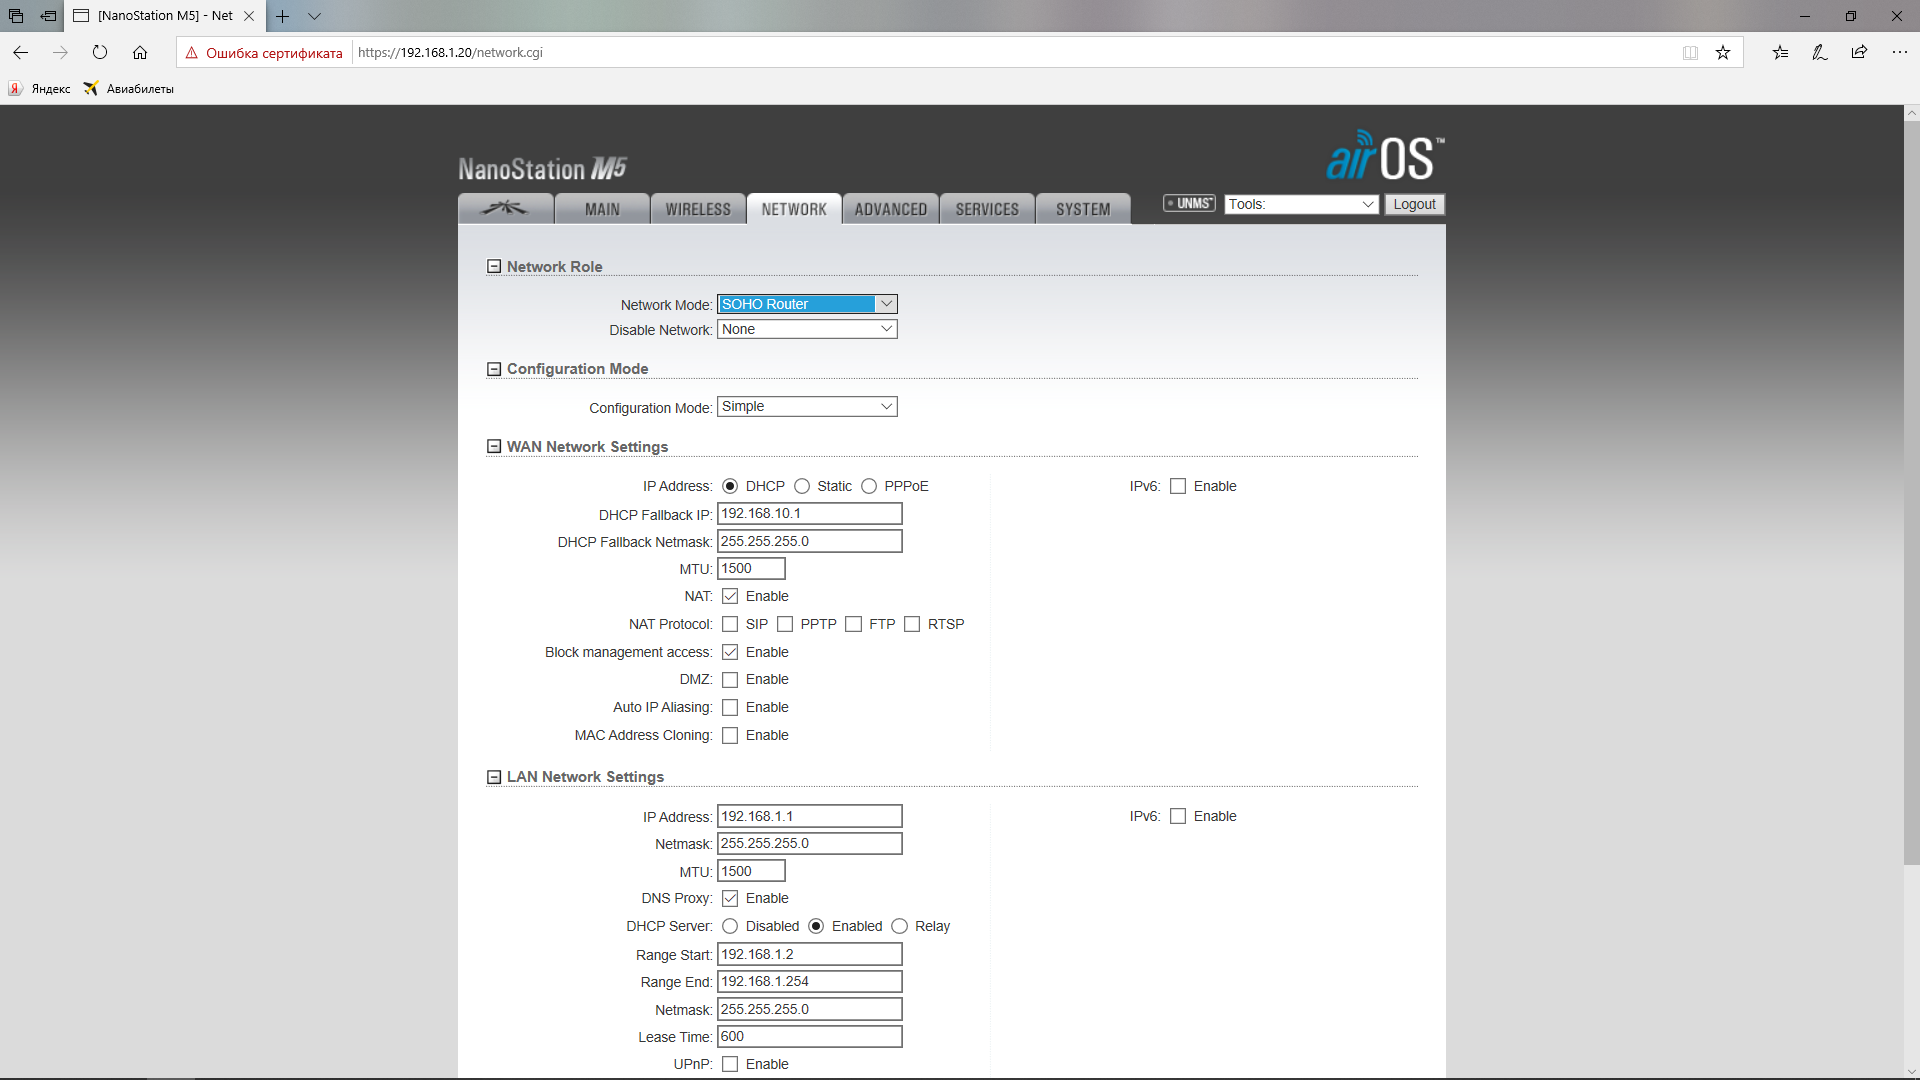Open reading view icon in address bar
The height and width of the screenshot is (1080, 1920).
(1690, 53)
